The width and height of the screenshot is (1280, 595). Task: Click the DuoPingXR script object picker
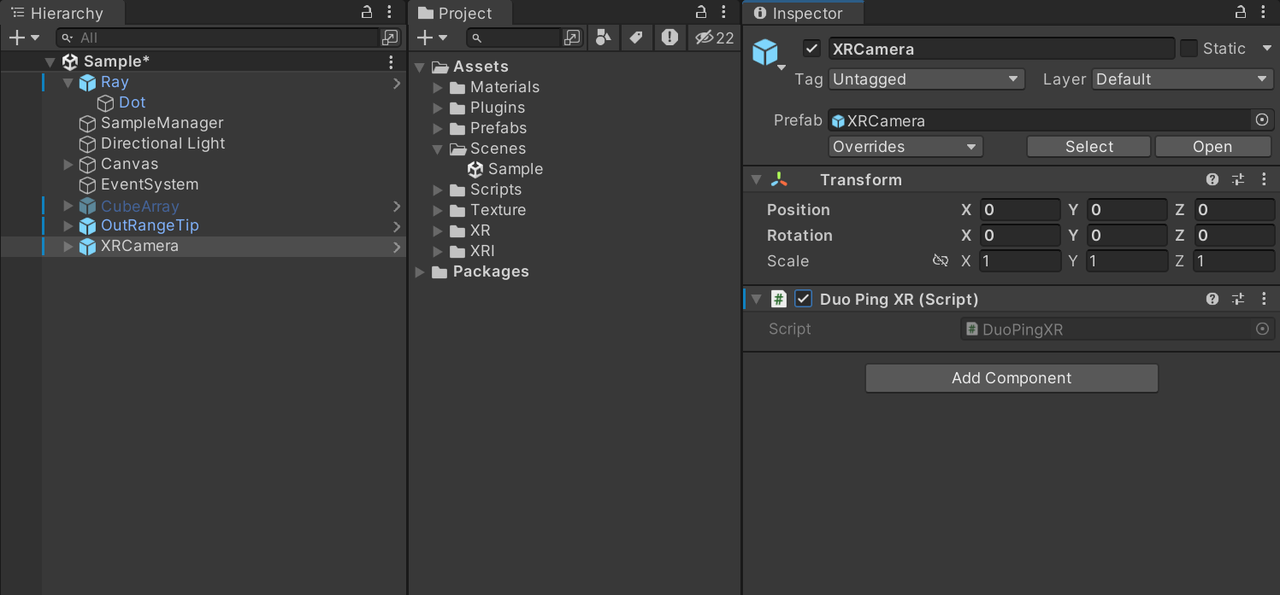[1262, 329]
